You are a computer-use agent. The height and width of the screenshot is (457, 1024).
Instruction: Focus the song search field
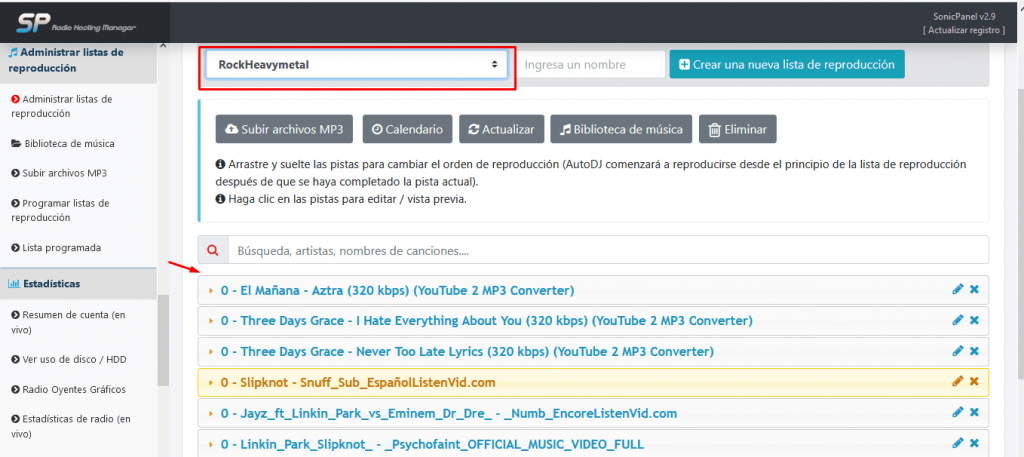click(x=608, y=250)
